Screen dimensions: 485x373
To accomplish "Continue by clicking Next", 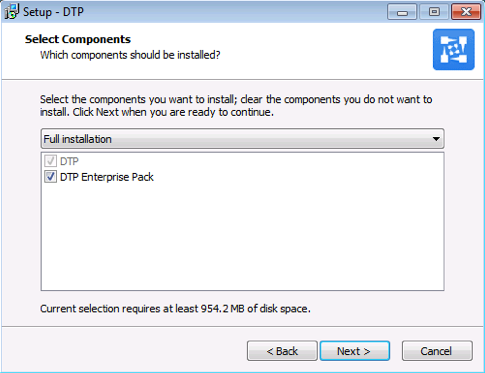I will coord(355,351).
